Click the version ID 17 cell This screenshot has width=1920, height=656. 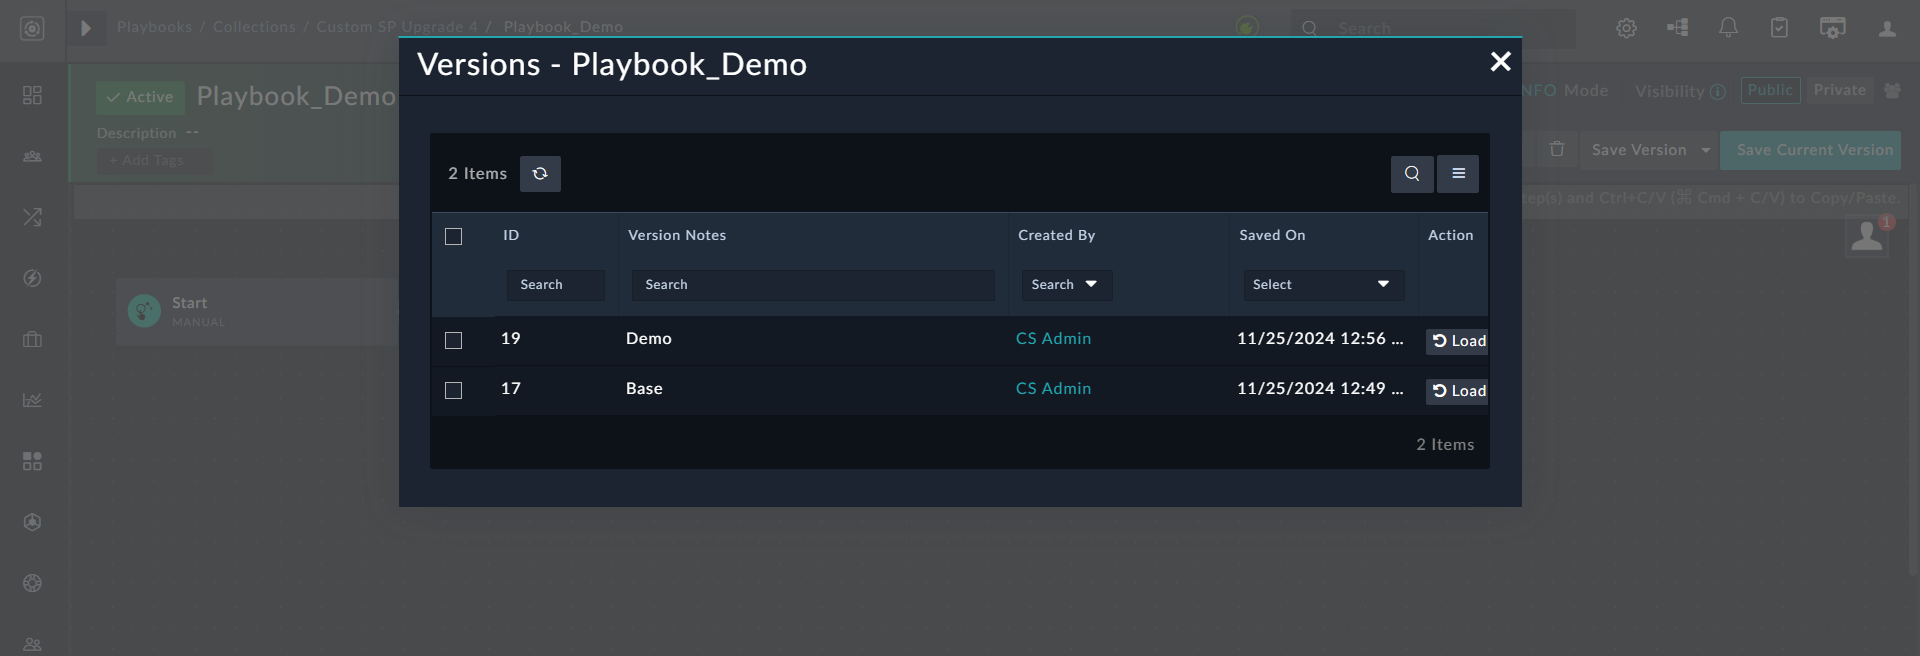[511, 389]
